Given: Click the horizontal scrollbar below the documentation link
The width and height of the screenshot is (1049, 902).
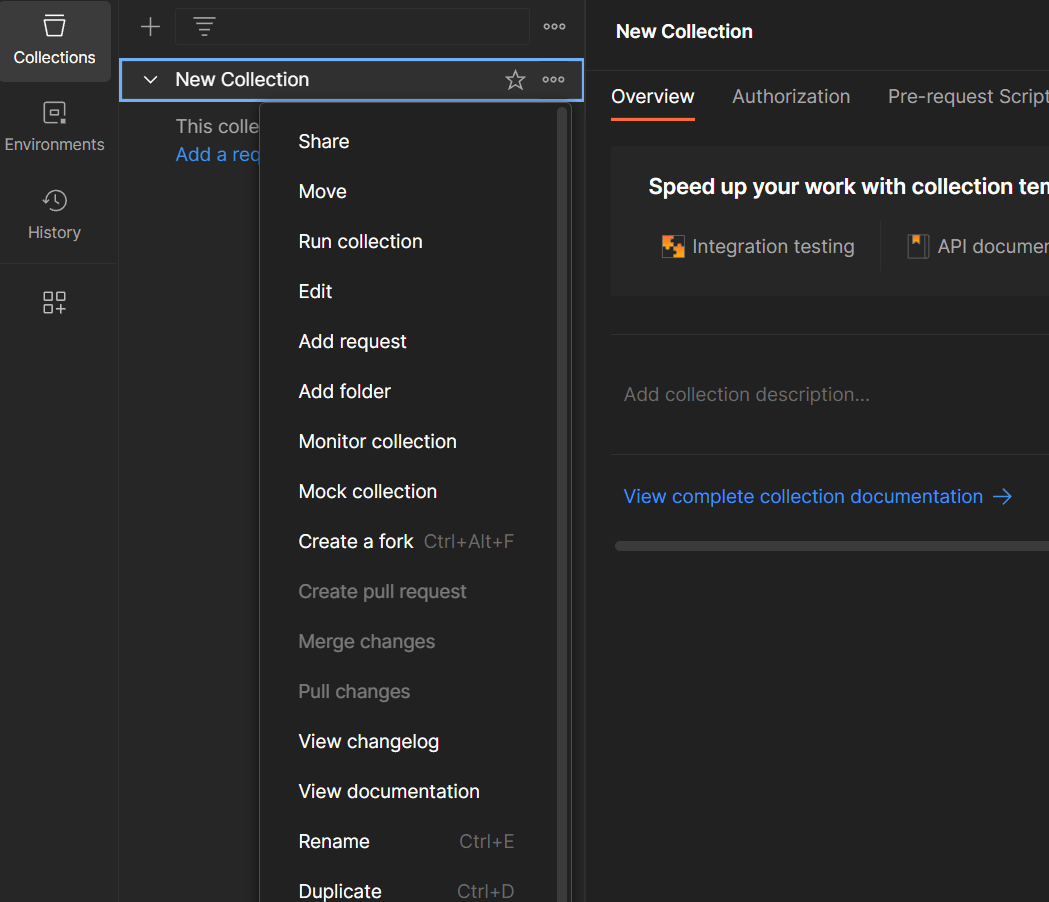Looking at the screenshot, I should click(x=830, y=546).
